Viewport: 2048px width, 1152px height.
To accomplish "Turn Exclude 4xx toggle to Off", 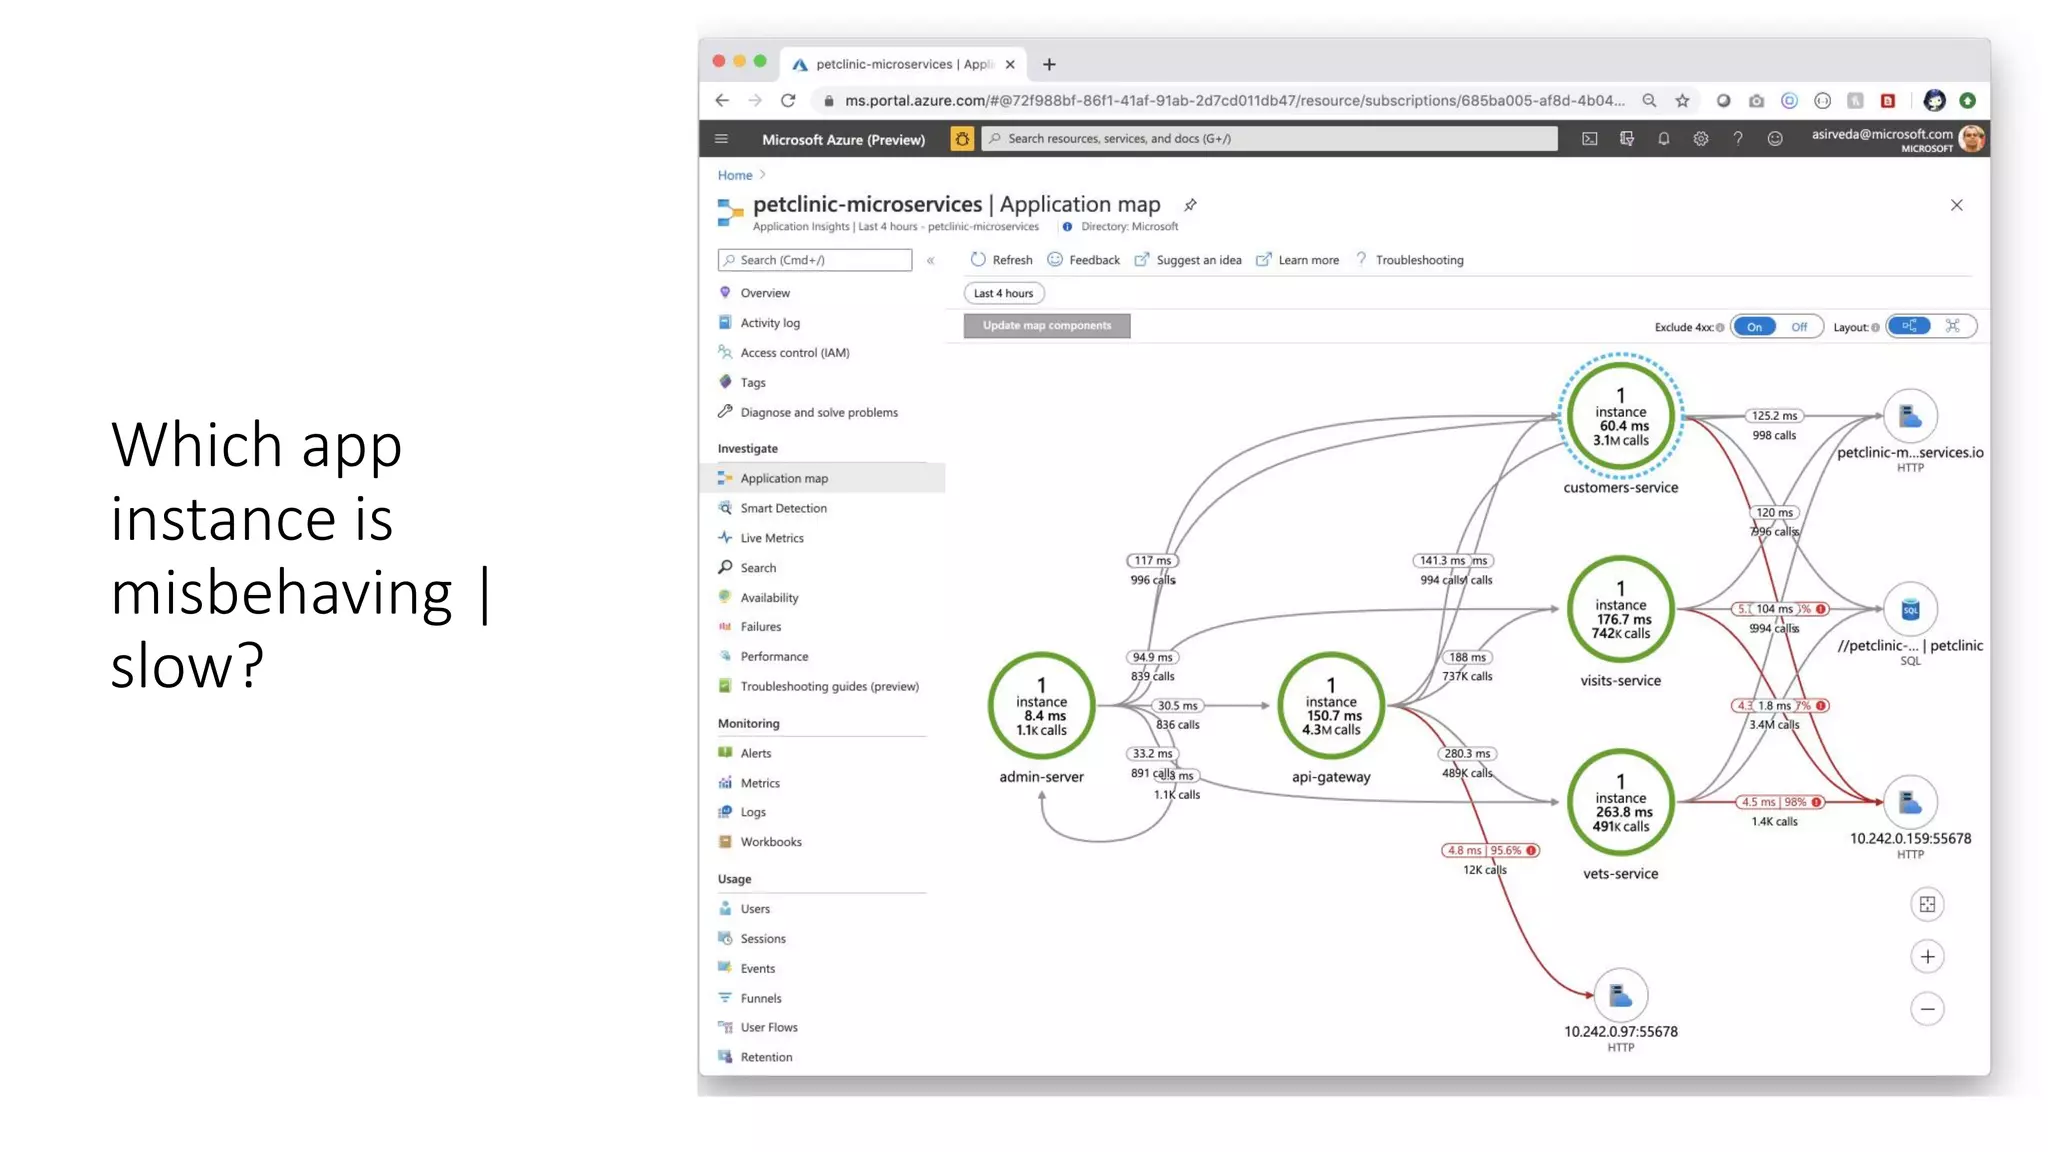I will (x=1799, y=327).
